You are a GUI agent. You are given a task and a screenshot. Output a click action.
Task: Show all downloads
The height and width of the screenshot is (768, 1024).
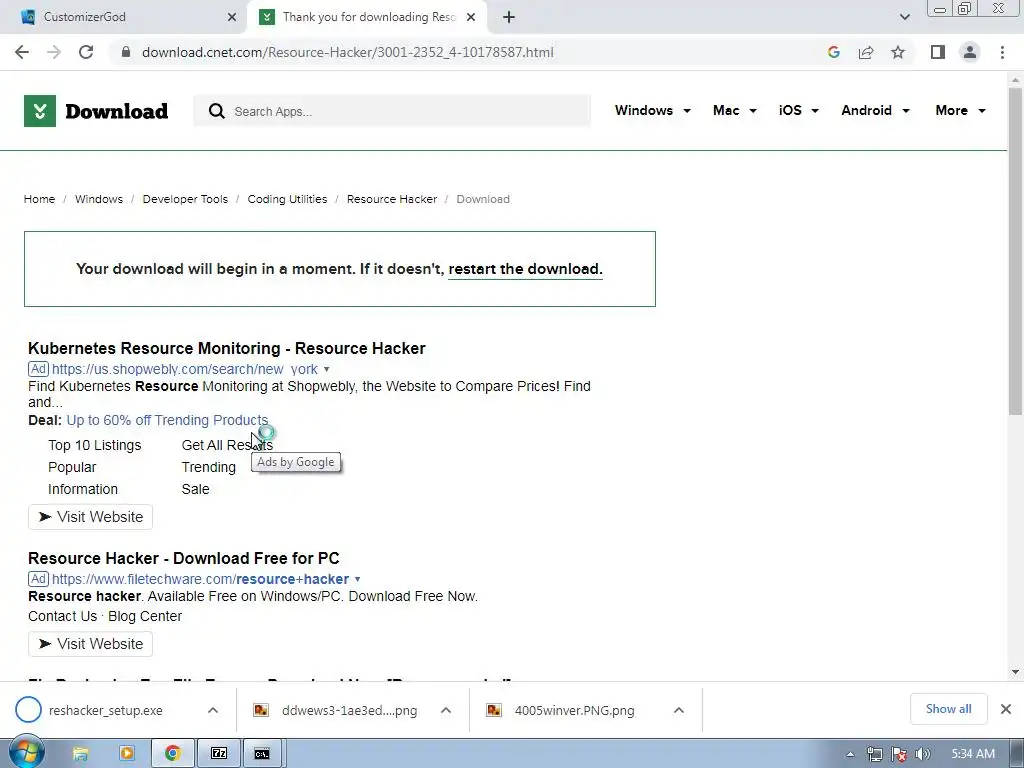click(x=948, y=709)
